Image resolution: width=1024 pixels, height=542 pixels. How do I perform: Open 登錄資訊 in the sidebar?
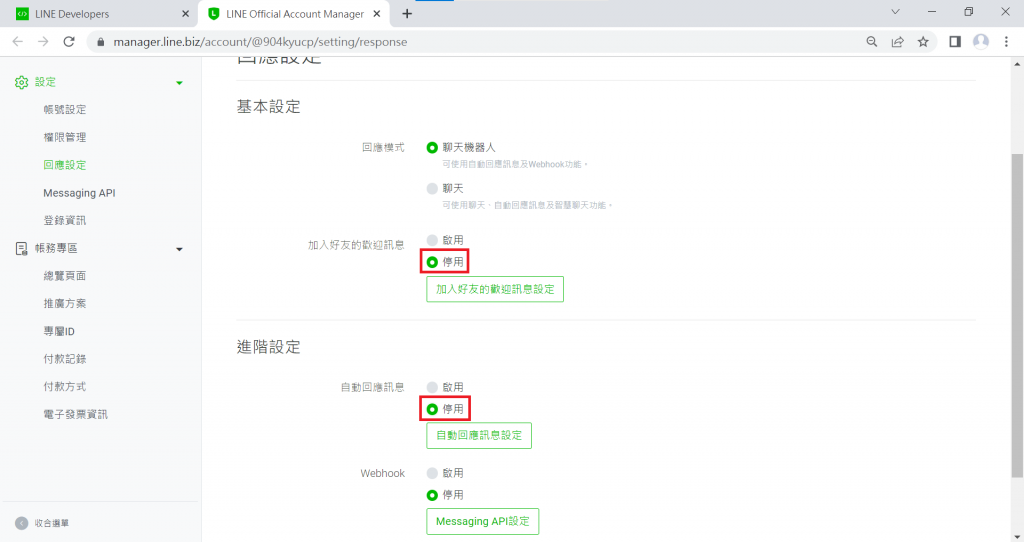[65, 220]
